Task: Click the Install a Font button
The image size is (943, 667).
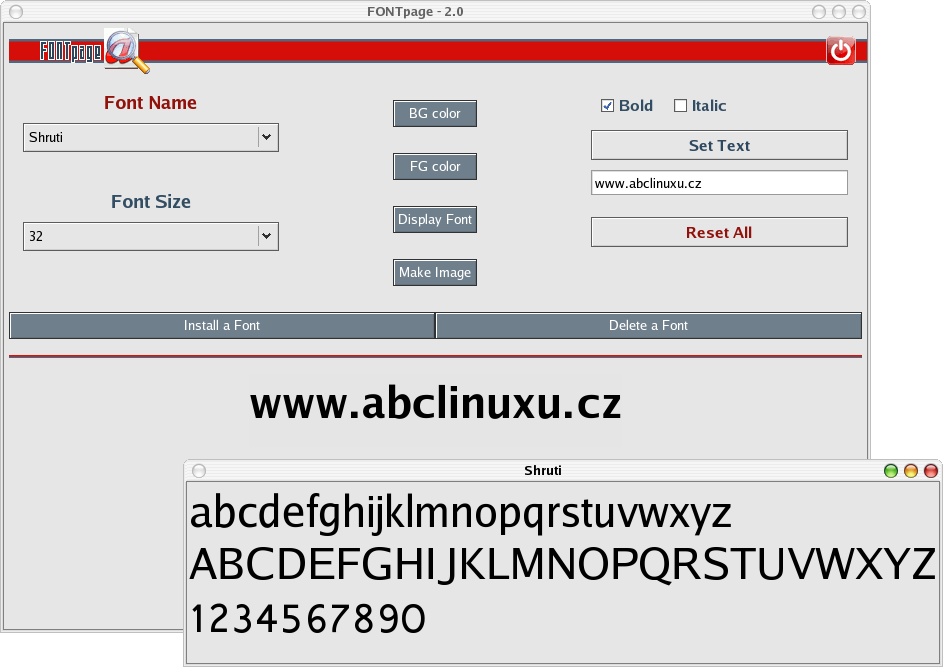Action: click(x=222, y=325)
